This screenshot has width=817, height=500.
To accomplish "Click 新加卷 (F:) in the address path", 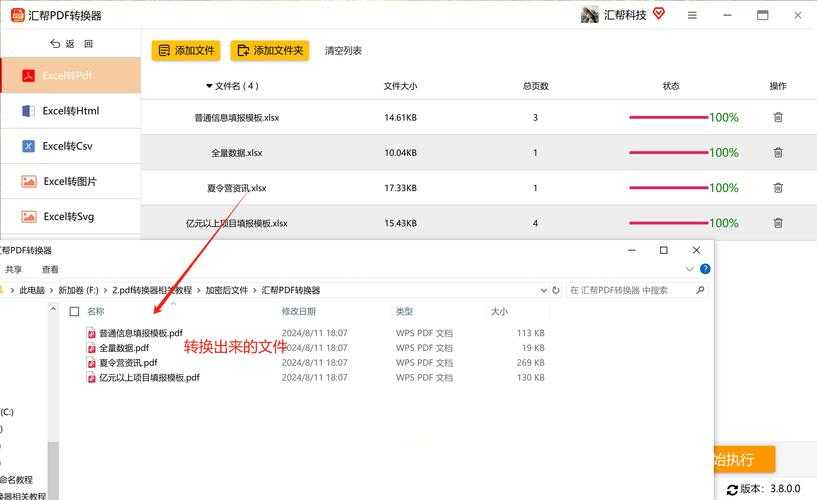I will [78, 290].
